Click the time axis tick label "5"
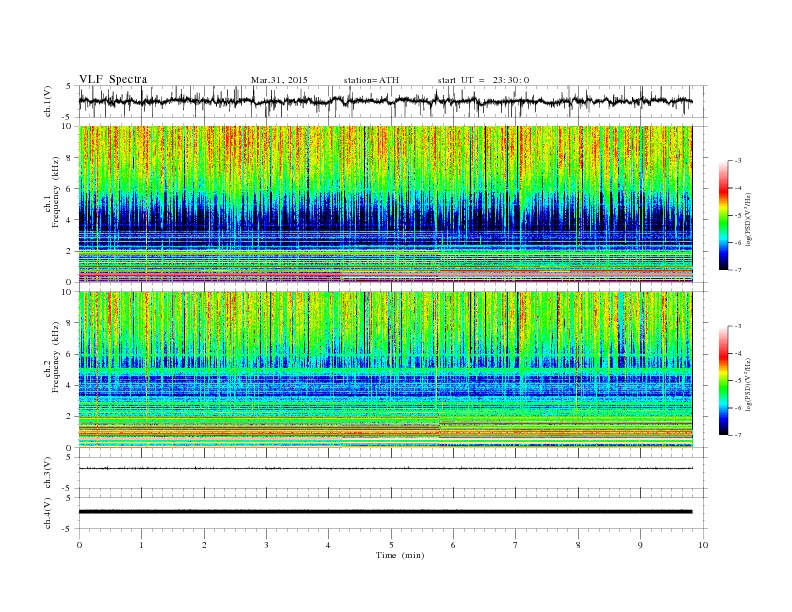This screenshot has height=612, width=792. [391, 545]
